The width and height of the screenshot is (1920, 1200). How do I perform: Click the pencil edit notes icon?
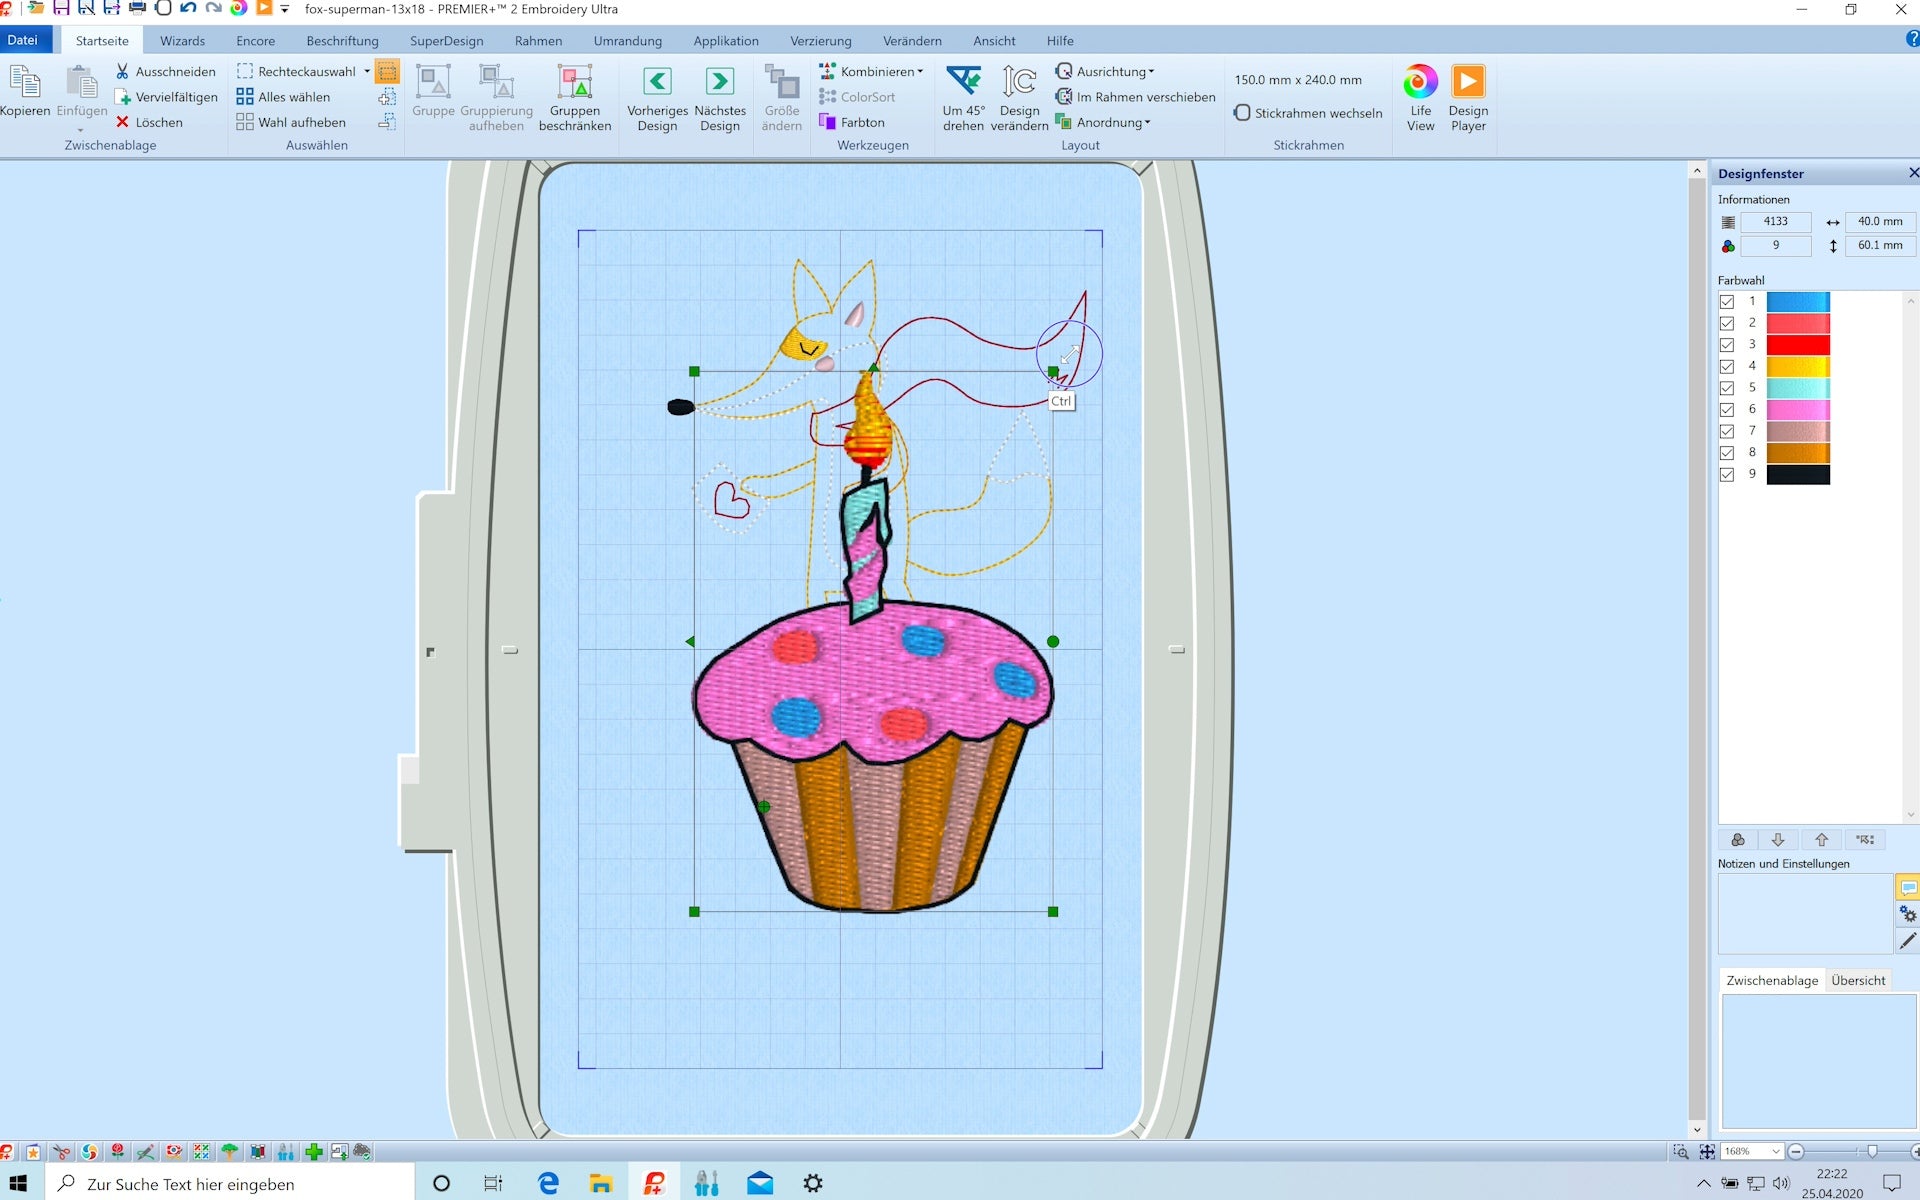click(x=1908, y=941)
